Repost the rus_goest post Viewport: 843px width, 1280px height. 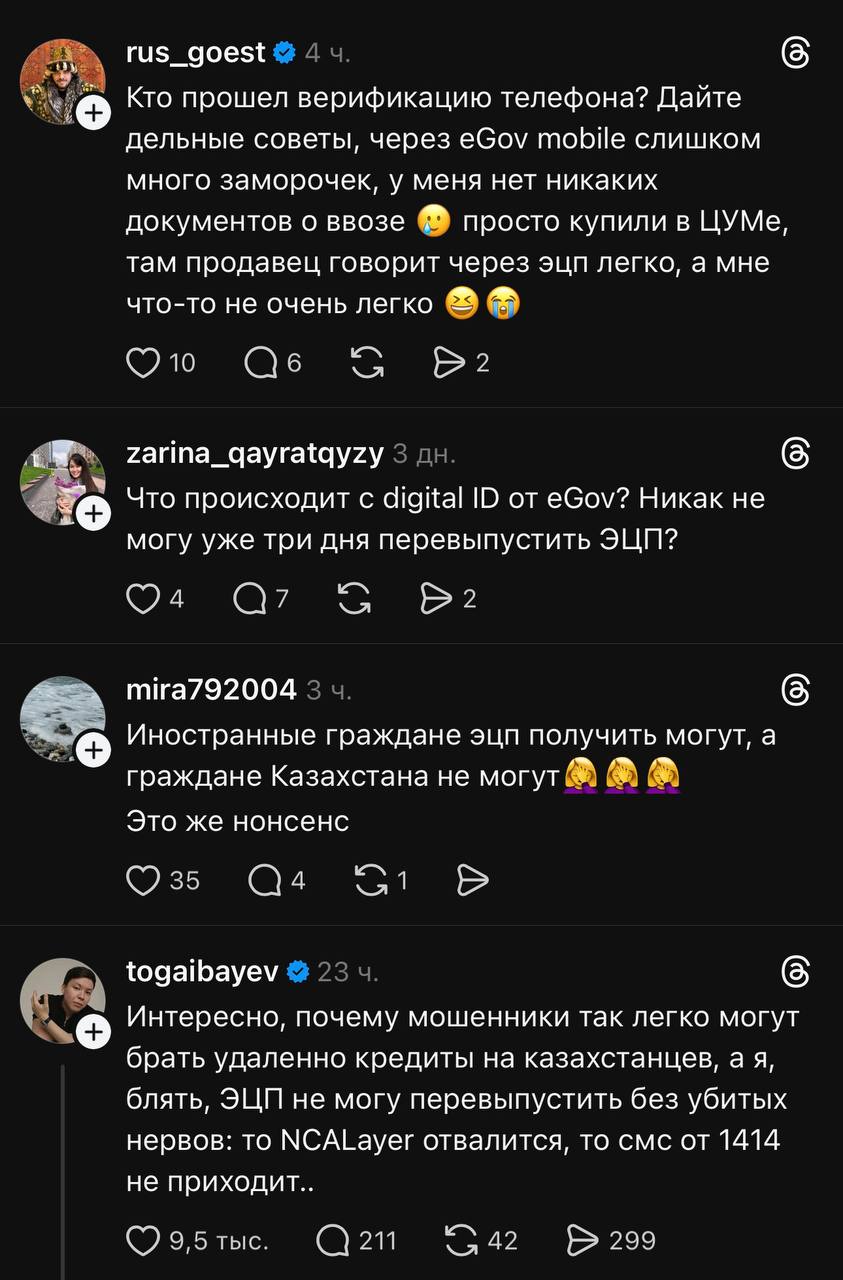click(367, 363)
